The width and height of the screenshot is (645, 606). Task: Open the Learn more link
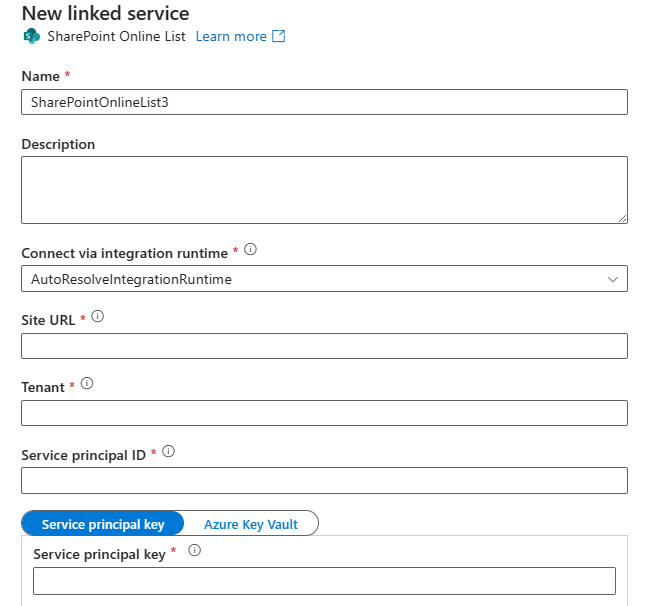pos(231,36)
